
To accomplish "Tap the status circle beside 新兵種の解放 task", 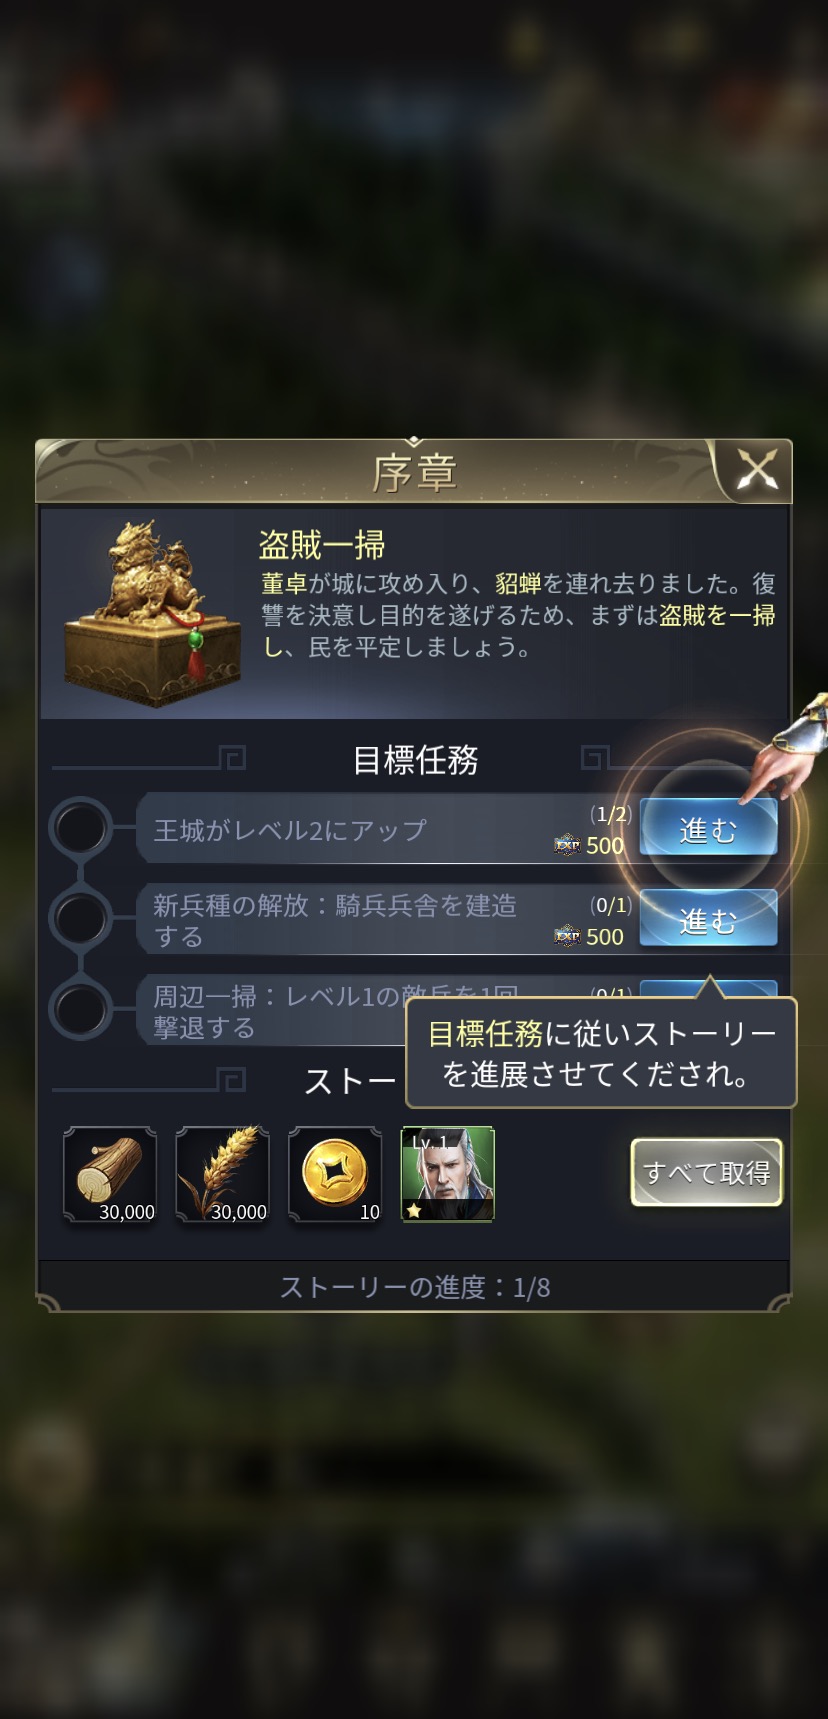I will tap(81, 918).
